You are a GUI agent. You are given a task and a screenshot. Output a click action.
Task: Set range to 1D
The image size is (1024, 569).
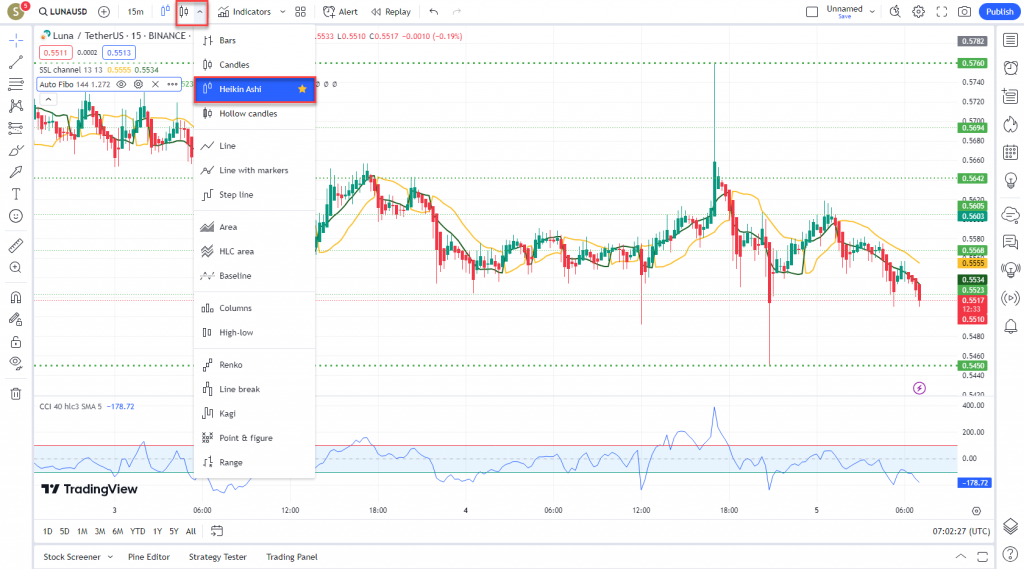click(48, 531)
